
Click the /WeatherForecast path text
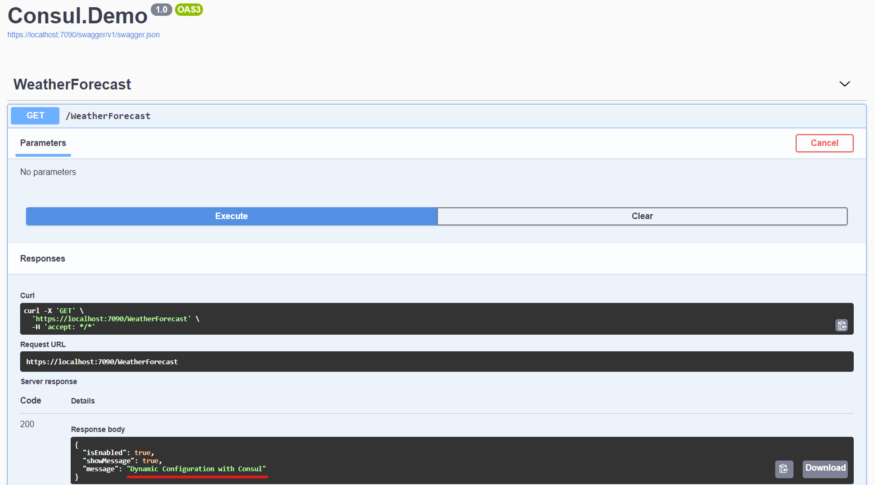click(108, 116)
